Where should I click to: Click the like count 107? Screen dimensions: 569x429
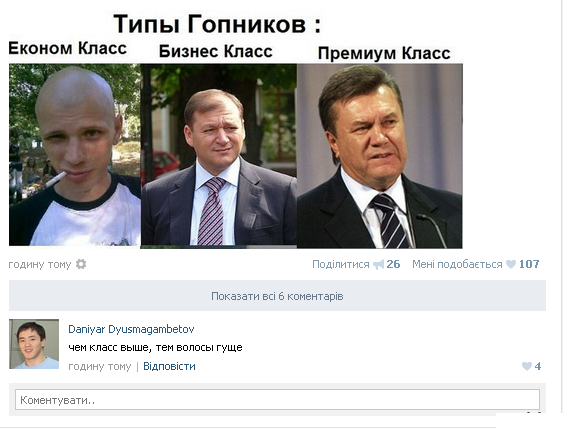click(529, 264)
